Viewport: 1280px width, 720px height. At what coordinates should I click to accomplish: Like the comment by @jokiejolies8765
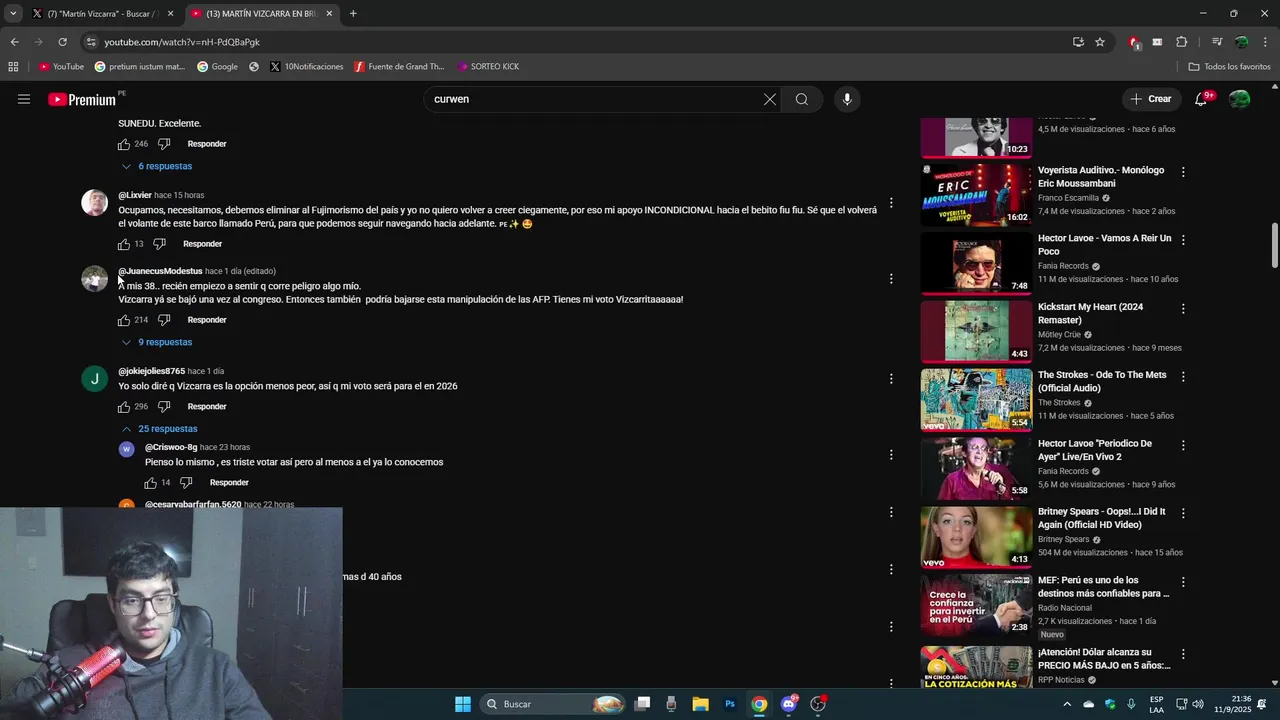(124, 407)
